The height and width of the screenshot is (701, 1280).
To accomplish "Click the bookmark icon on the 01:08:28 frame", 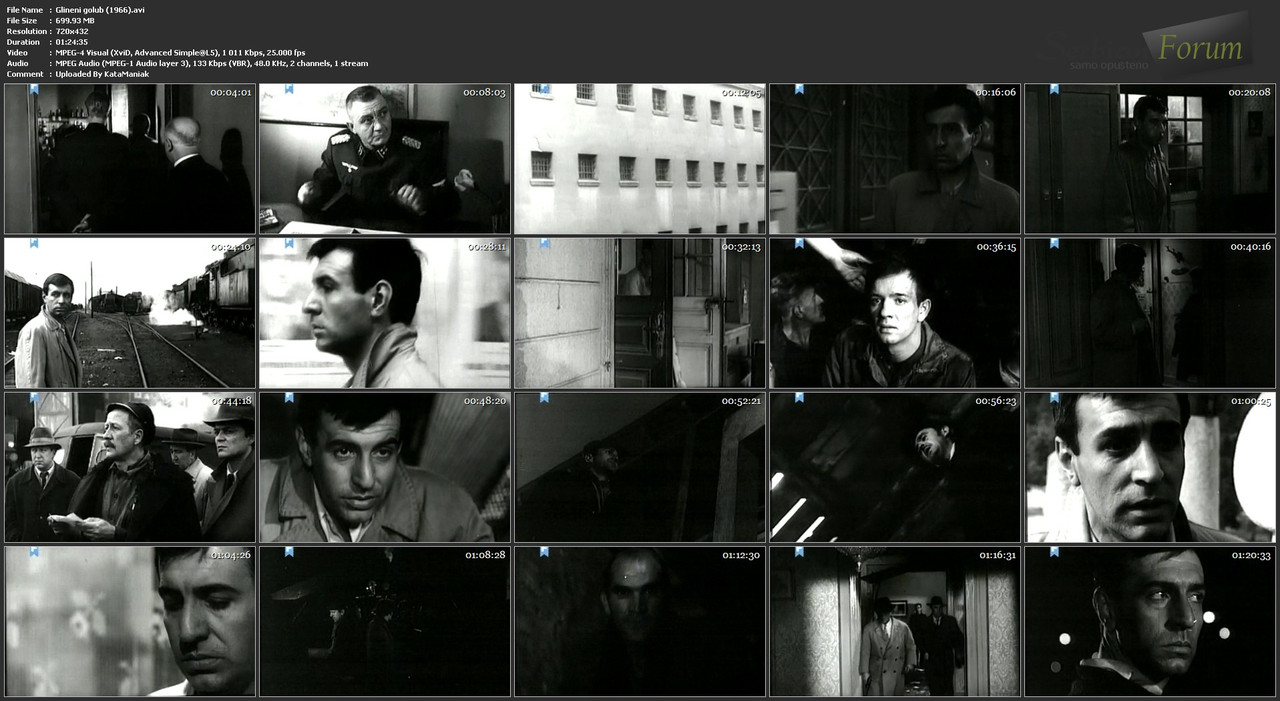I will pyautogui.click(x=289, y=551).
